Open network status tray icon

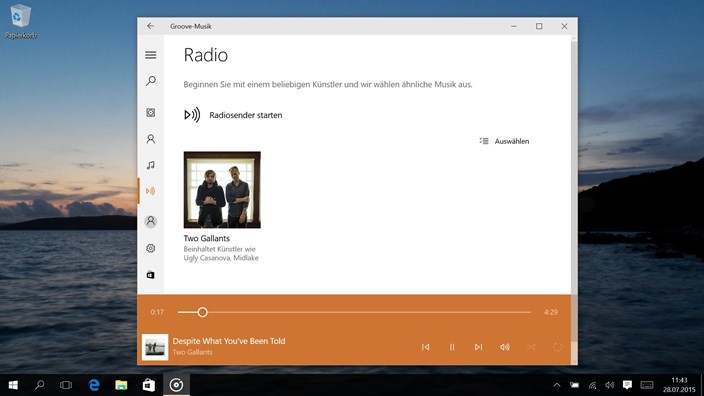[x=592, y=385]
